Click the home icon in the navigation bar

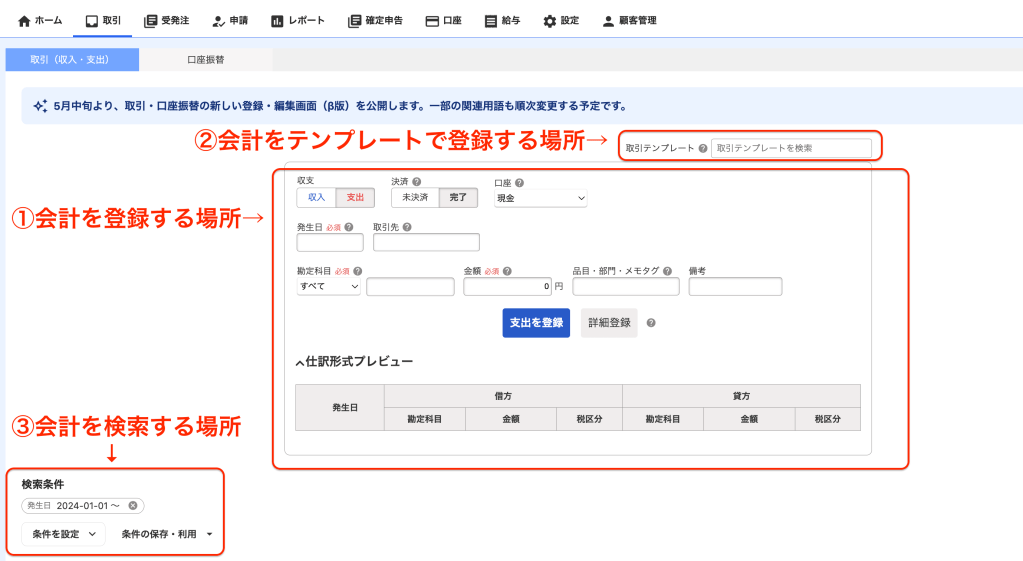tap(24, 21)
